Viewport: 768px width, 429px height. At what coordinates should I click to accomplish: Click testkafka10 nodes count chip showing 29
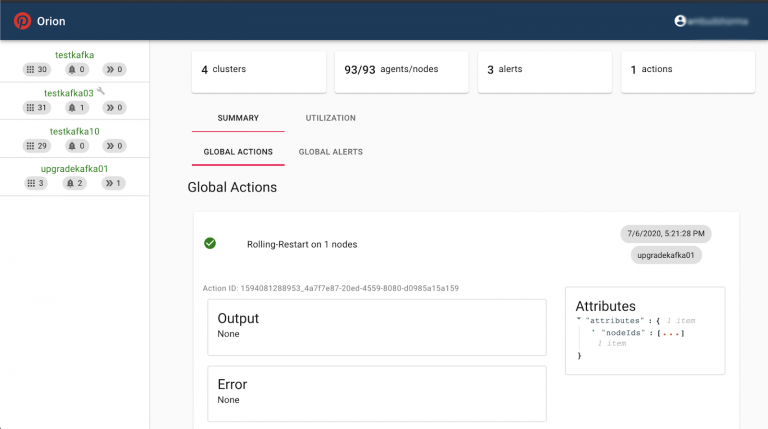(x=37, y=145)
